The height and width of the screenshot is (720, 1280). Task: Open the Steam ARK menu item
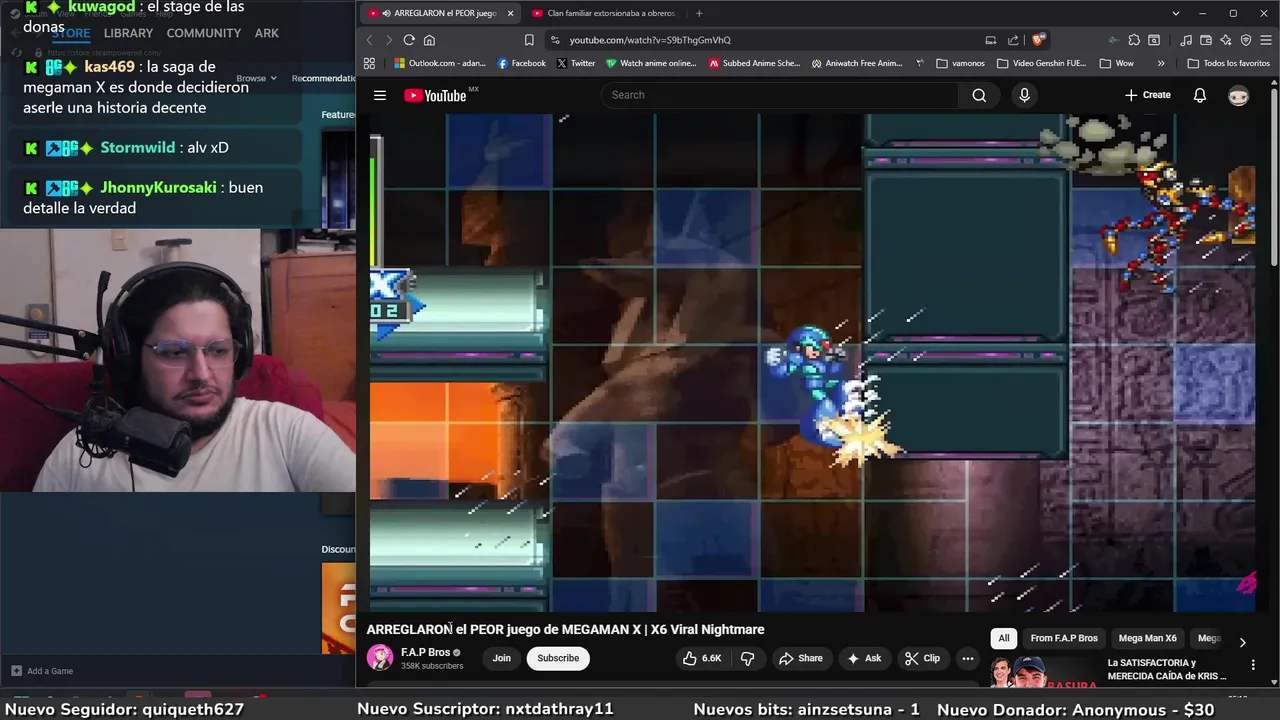coord(266,33)
